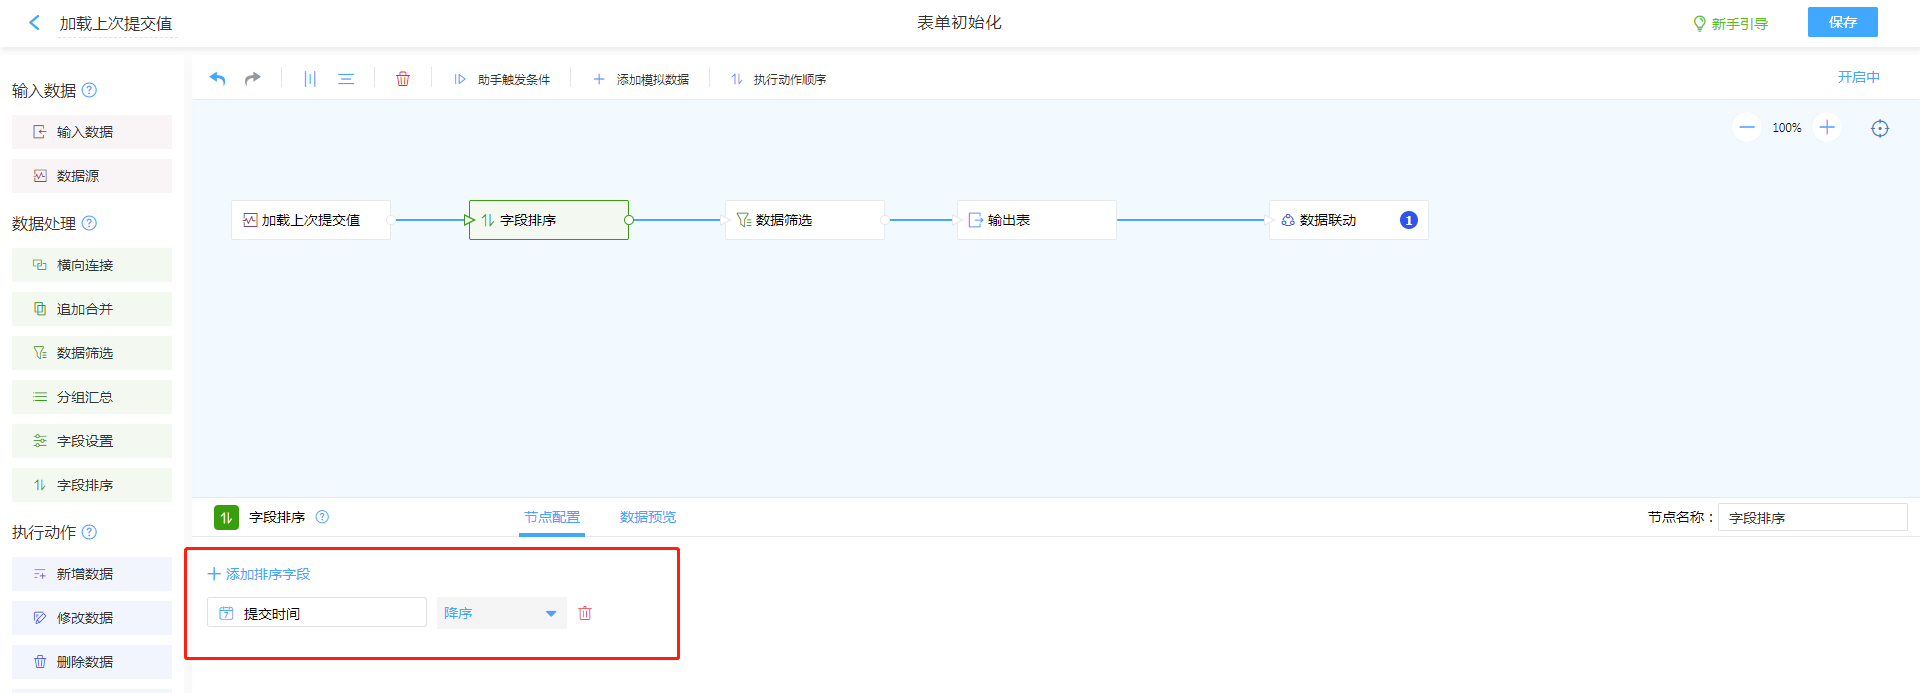Toggle the 开启中 status switch
The image size is (1920, 693).
1858,77
